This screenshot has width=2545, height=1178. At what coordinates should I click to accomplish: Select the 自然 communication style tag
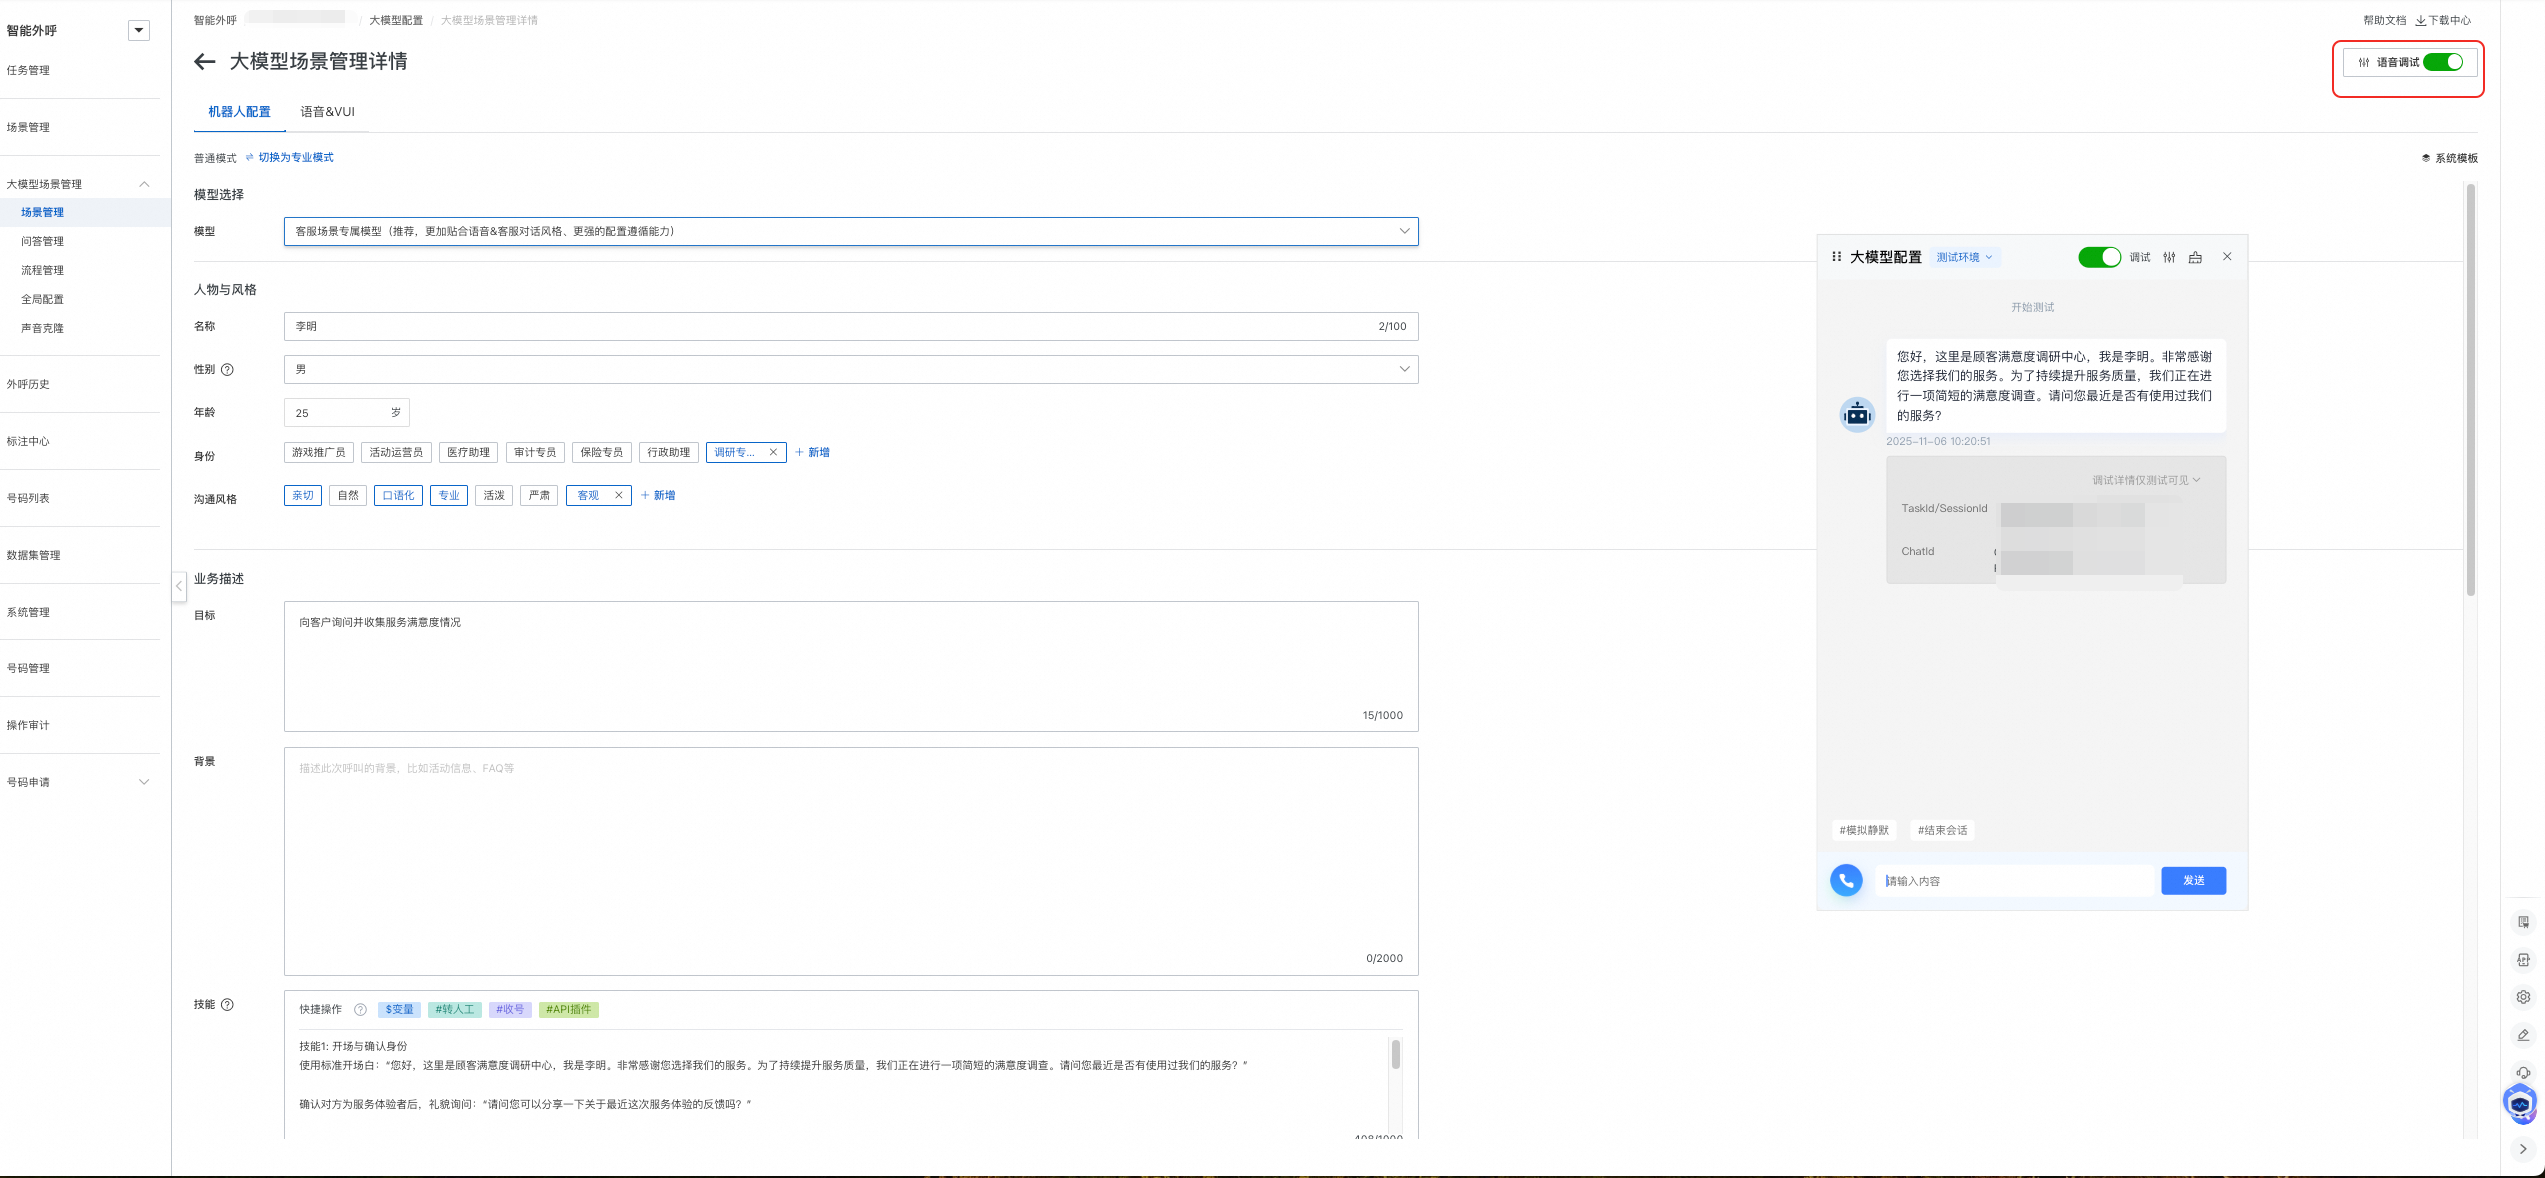click(x=348, y=495)
